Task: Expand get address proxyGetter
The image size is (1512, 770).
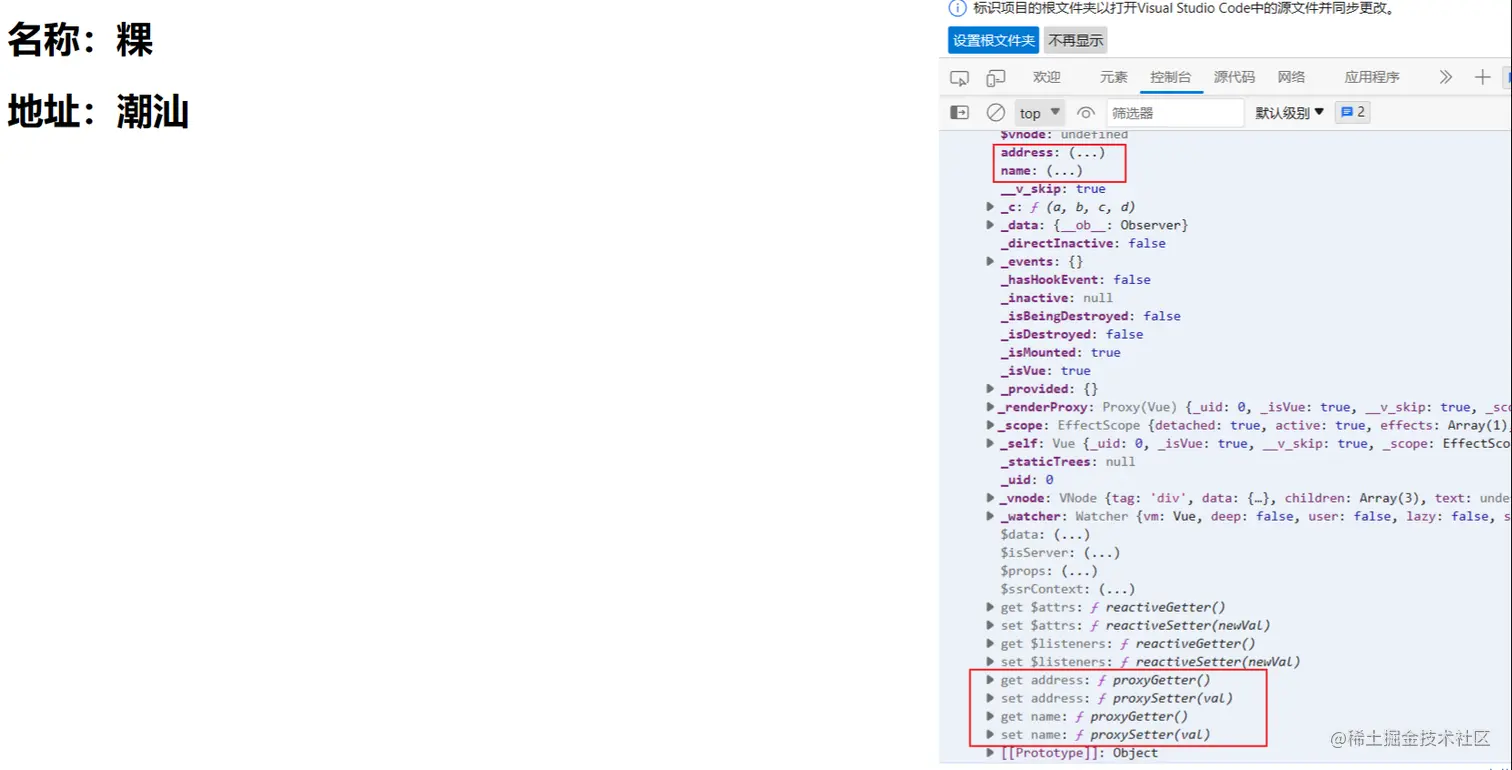Action: pyautogui.click(x=991, y=680)
